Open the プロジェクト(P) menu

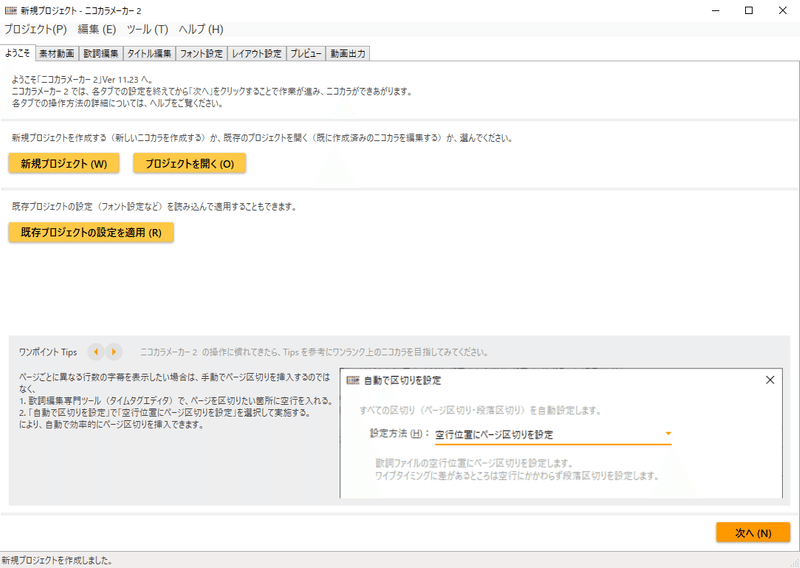click(35, 29)
